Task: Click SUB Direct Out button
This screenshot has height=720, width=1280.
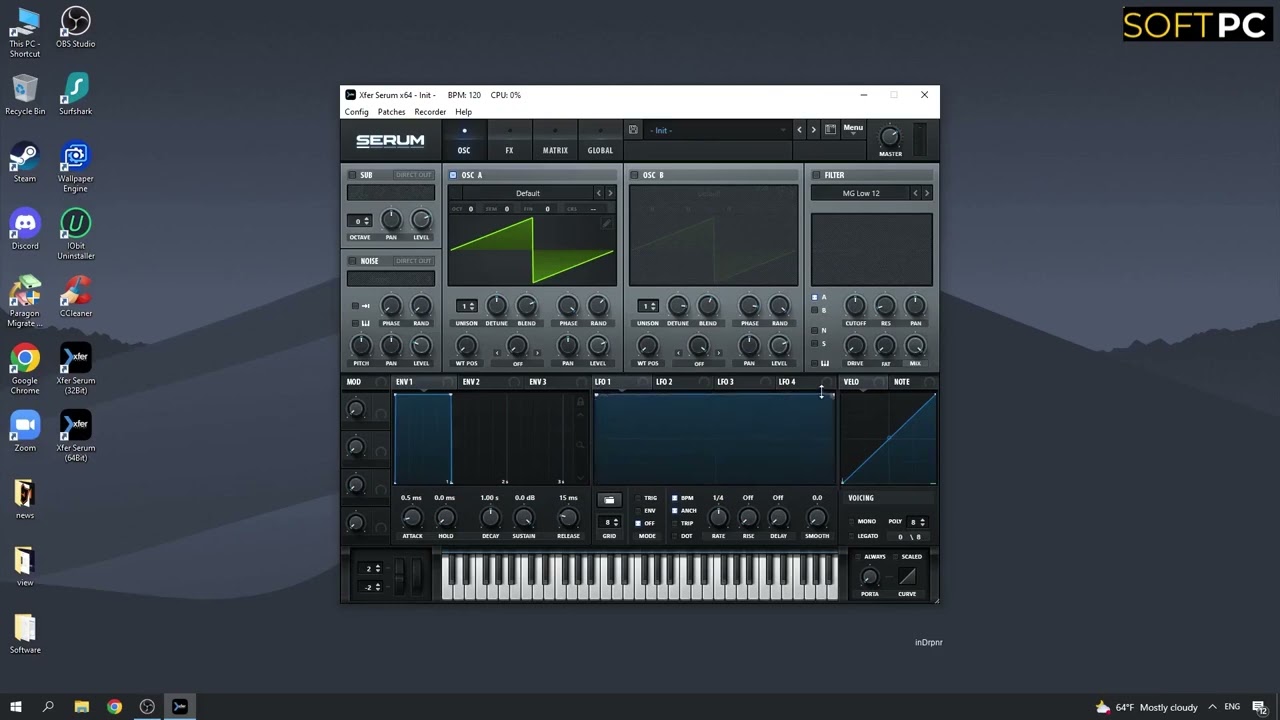Action: tap(413, 175)
